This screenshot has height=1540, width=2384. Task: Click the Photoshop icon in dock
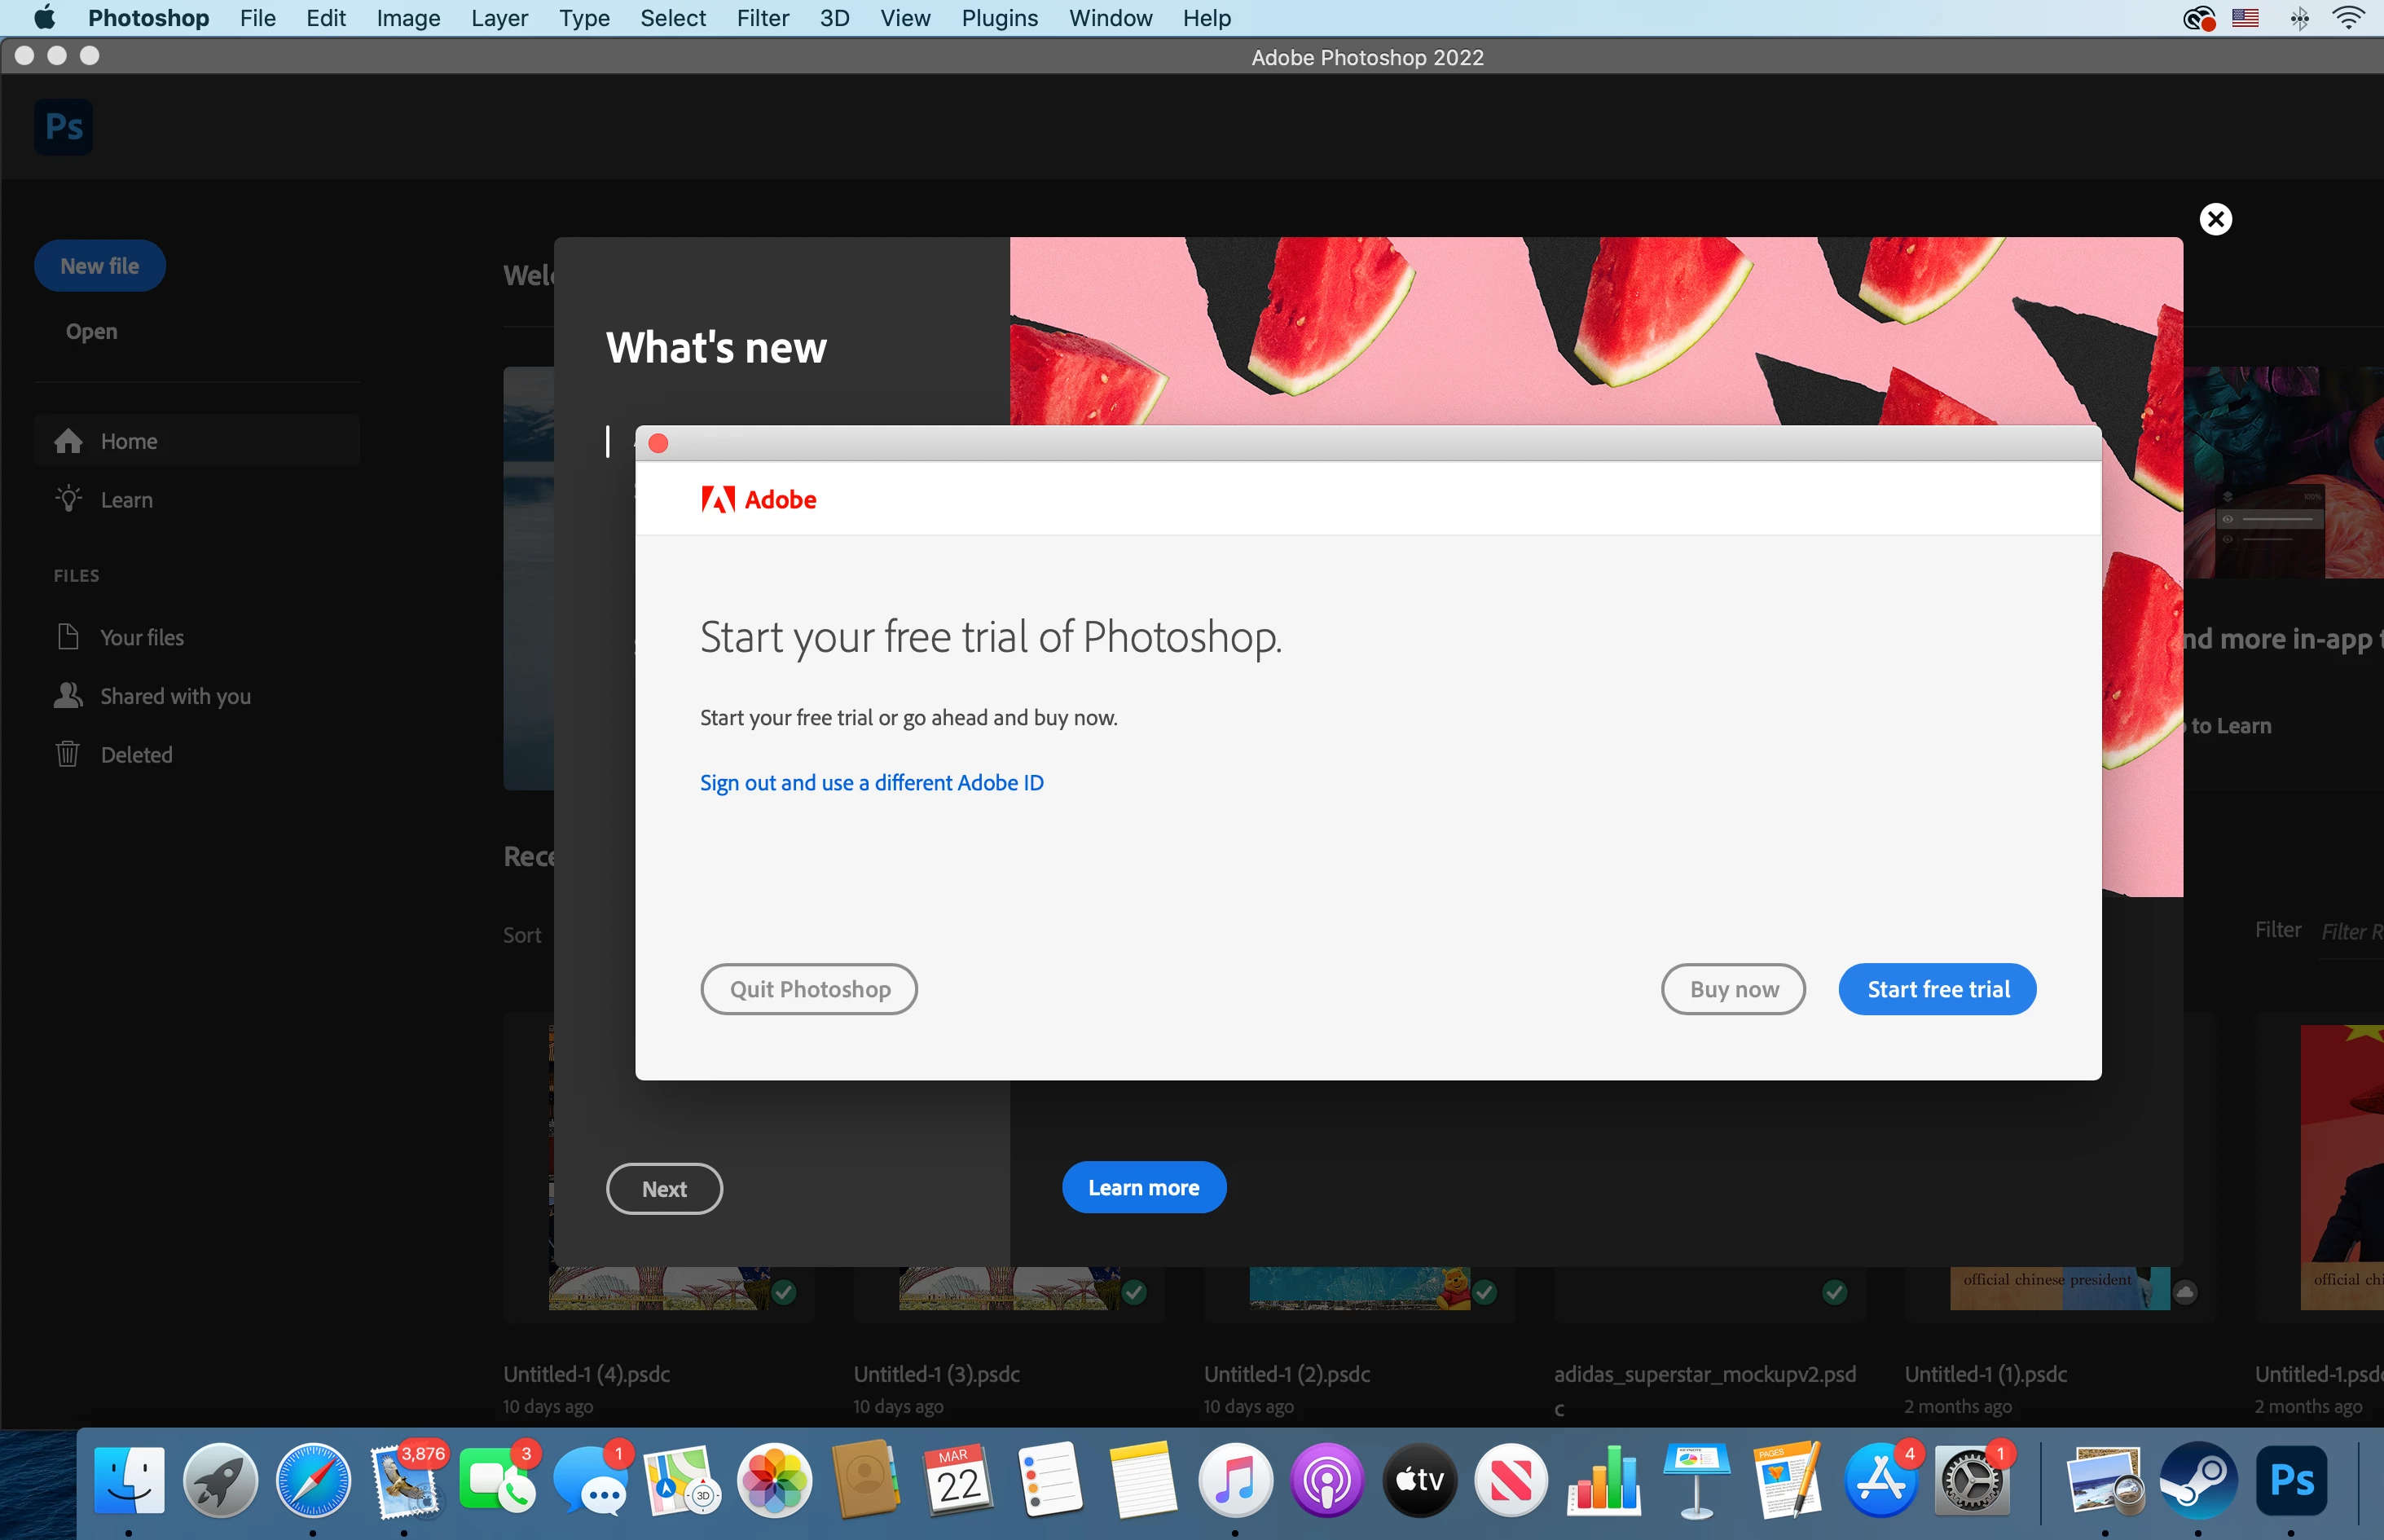2291,1482
